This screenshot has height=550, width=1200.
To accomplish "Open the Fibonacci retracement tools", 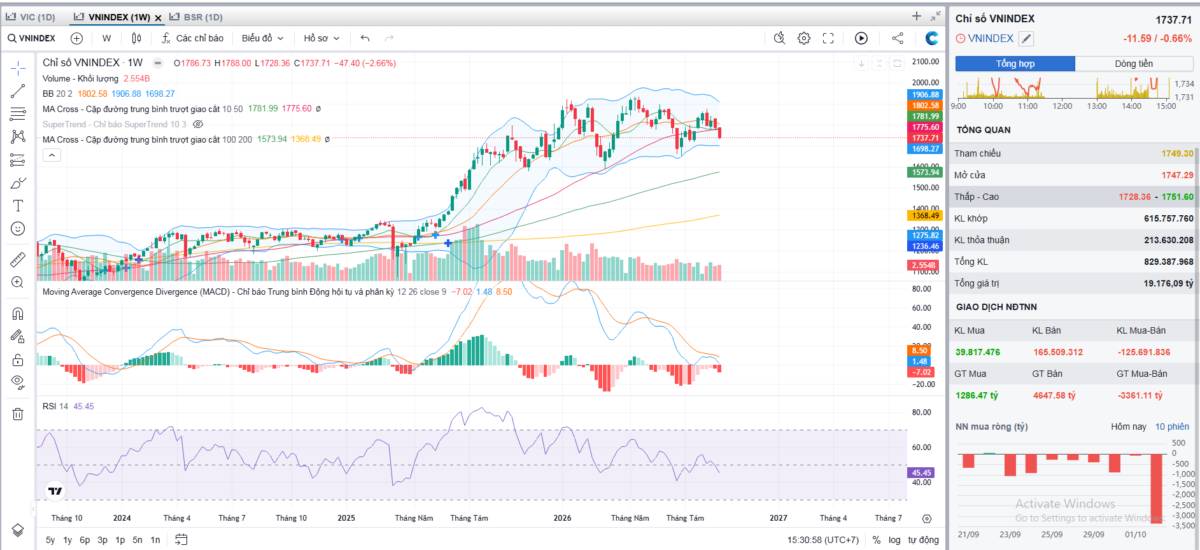I will pos(18,113).
